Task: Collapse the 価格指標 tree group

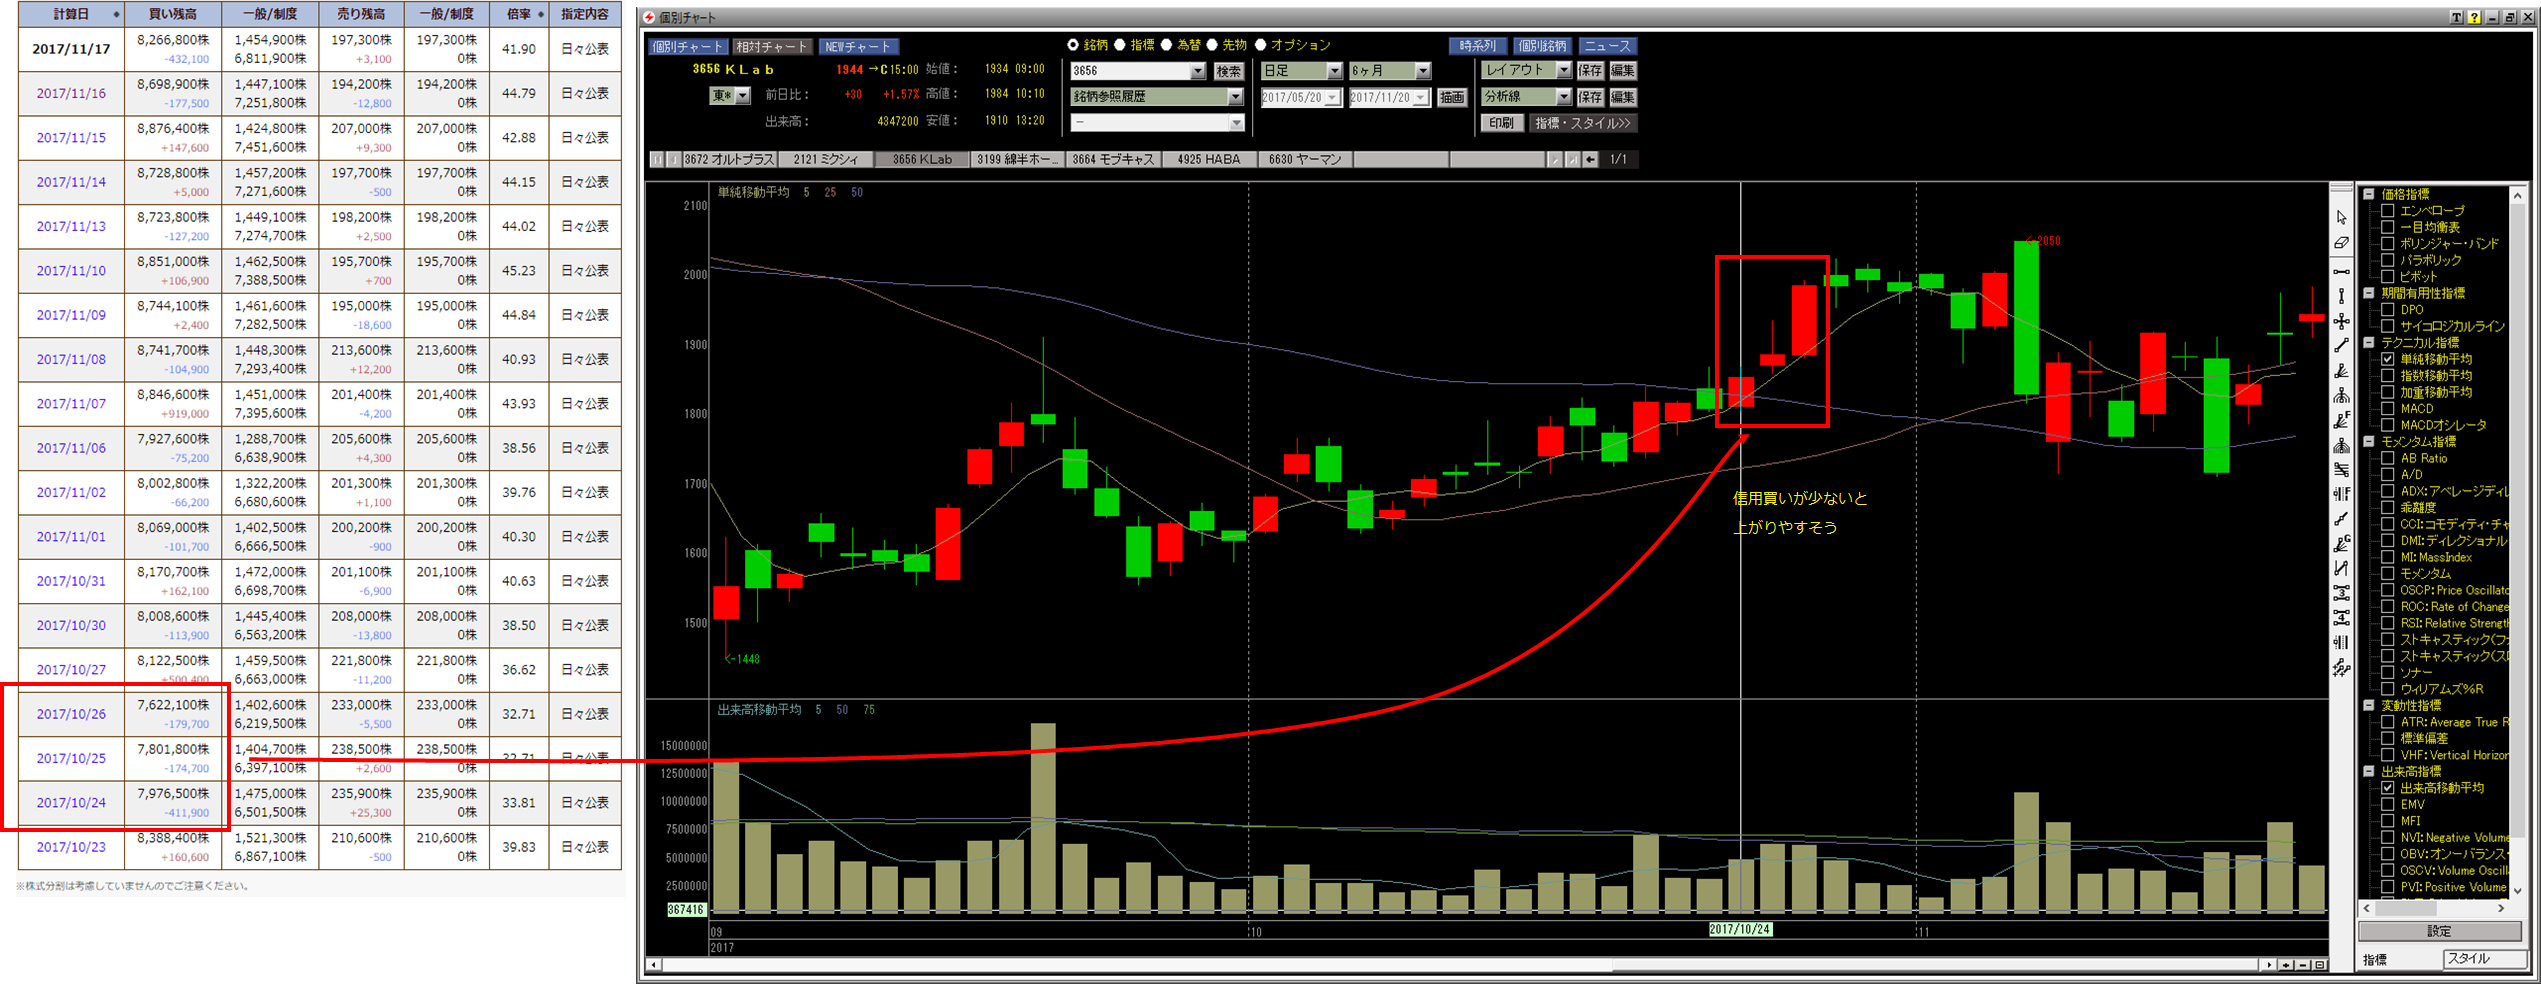Action: coord(2369,194)
